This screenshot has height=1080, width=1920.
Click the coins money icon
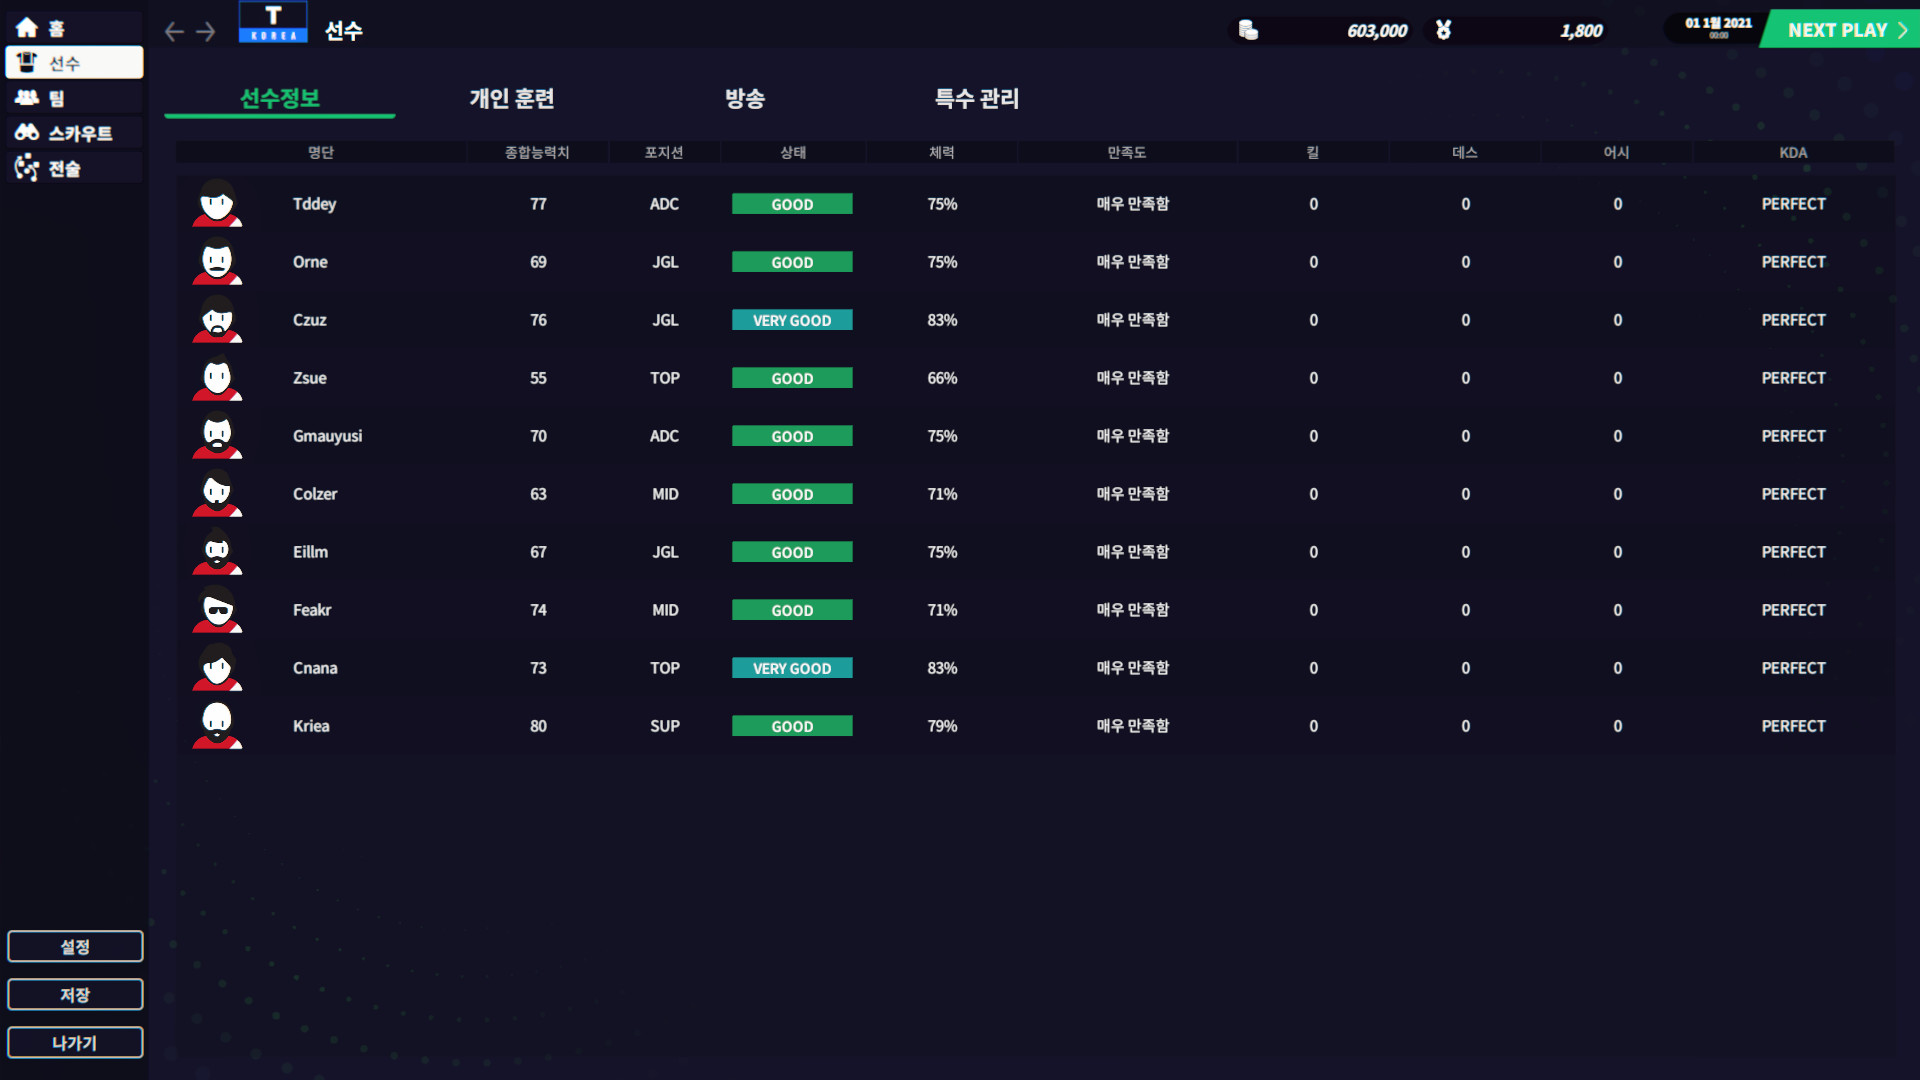[x=1248, y=31]
